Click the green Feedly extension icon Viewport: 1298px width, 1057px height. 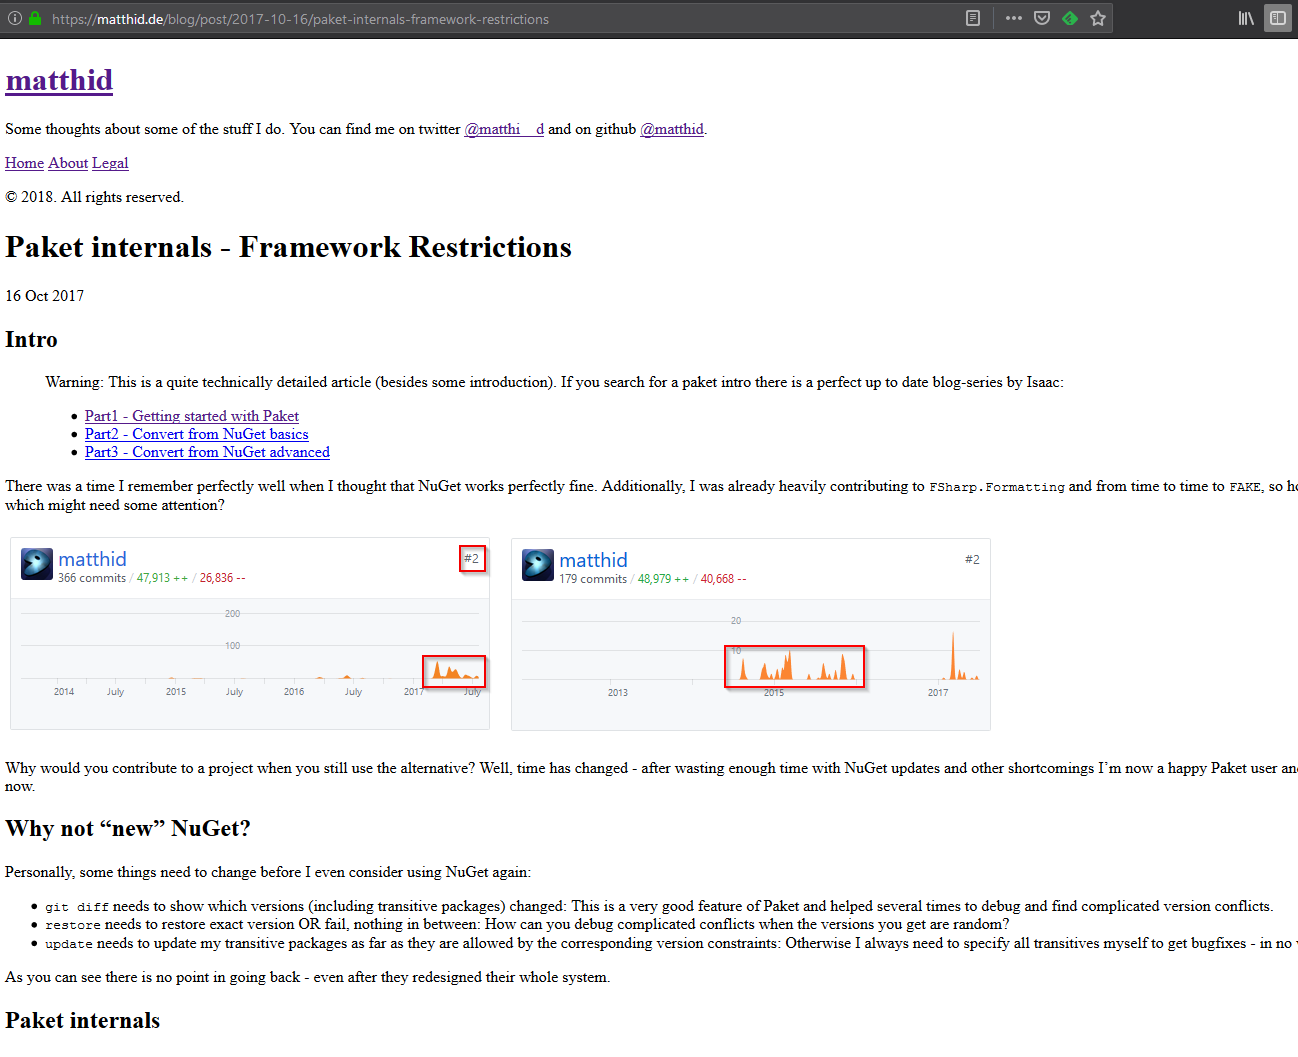point(1070,18)
